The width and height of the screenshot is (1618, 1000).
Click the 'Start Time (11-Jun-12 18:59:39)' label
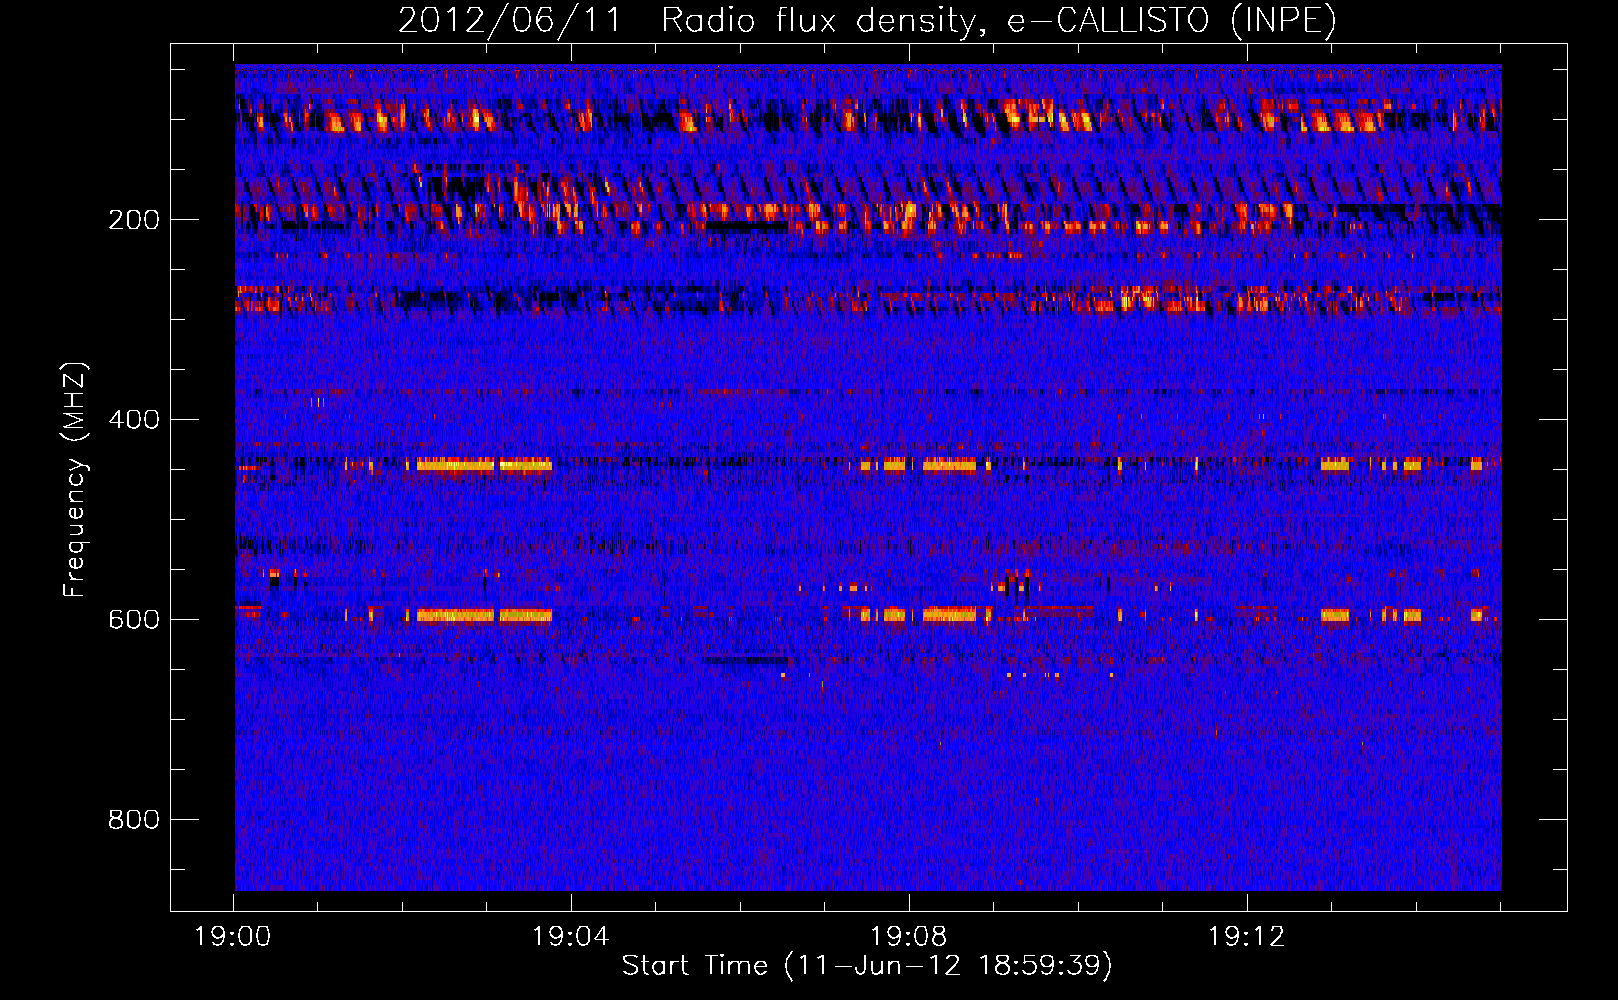coord(867,966)
